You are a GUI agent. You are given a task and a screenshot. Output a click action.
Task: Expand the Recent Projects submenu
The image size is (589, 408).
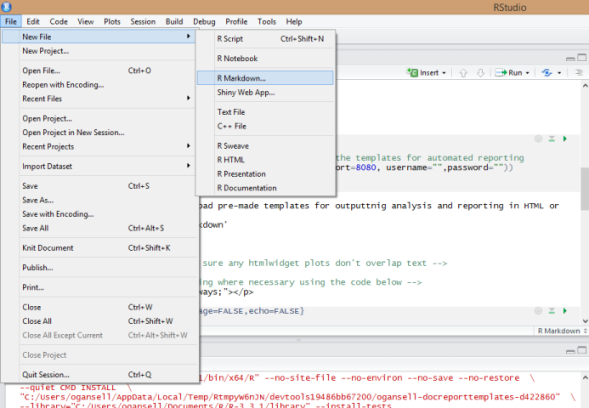tap(98, 147)
